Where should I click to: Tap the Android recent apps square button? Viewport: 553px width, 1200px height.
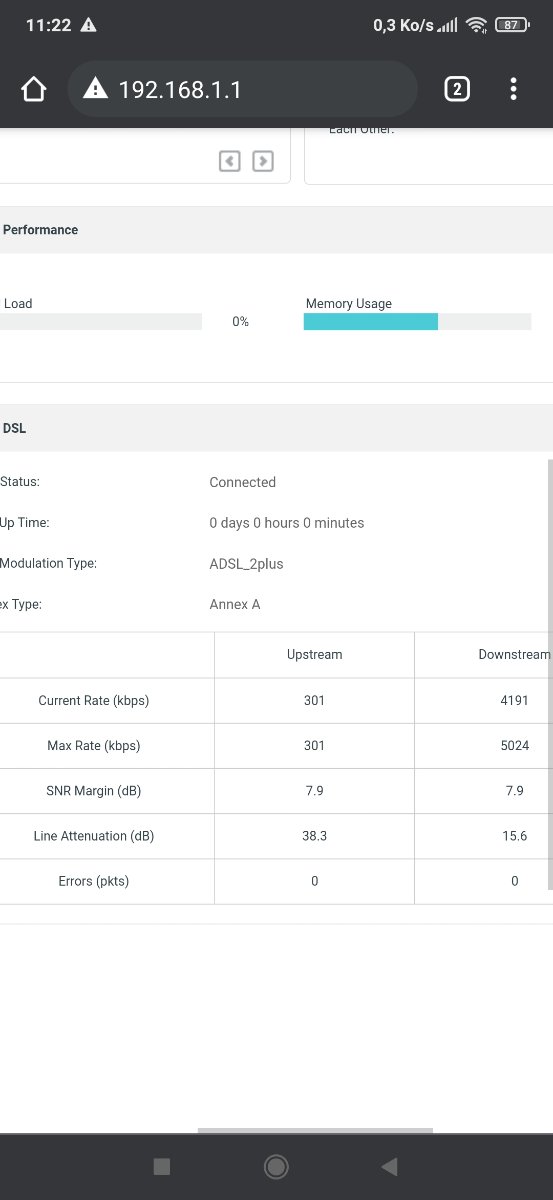click(x=162, y=1166)
